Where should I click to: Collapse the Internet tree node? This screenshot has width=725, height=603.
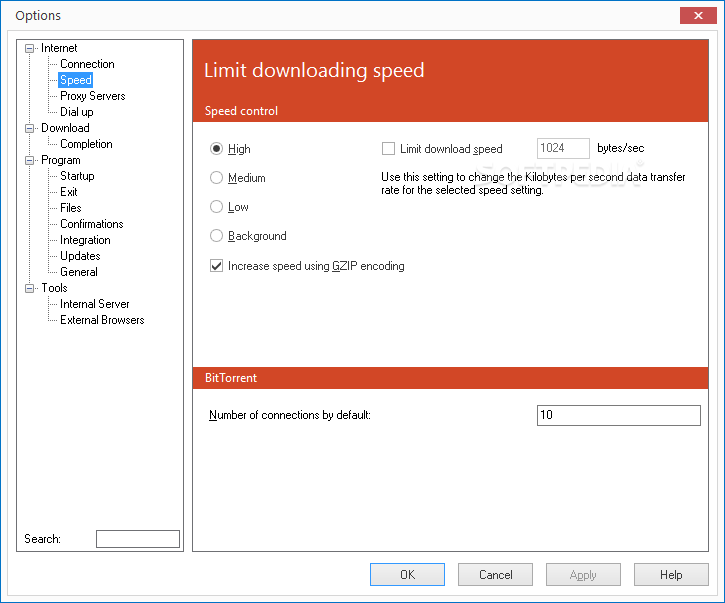click(30, 49)
